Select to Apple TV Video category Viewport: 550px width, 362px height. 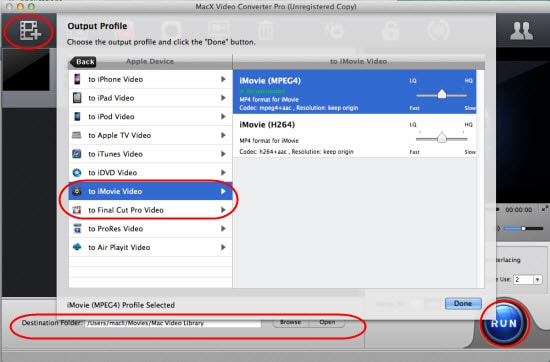coord(150,135)
